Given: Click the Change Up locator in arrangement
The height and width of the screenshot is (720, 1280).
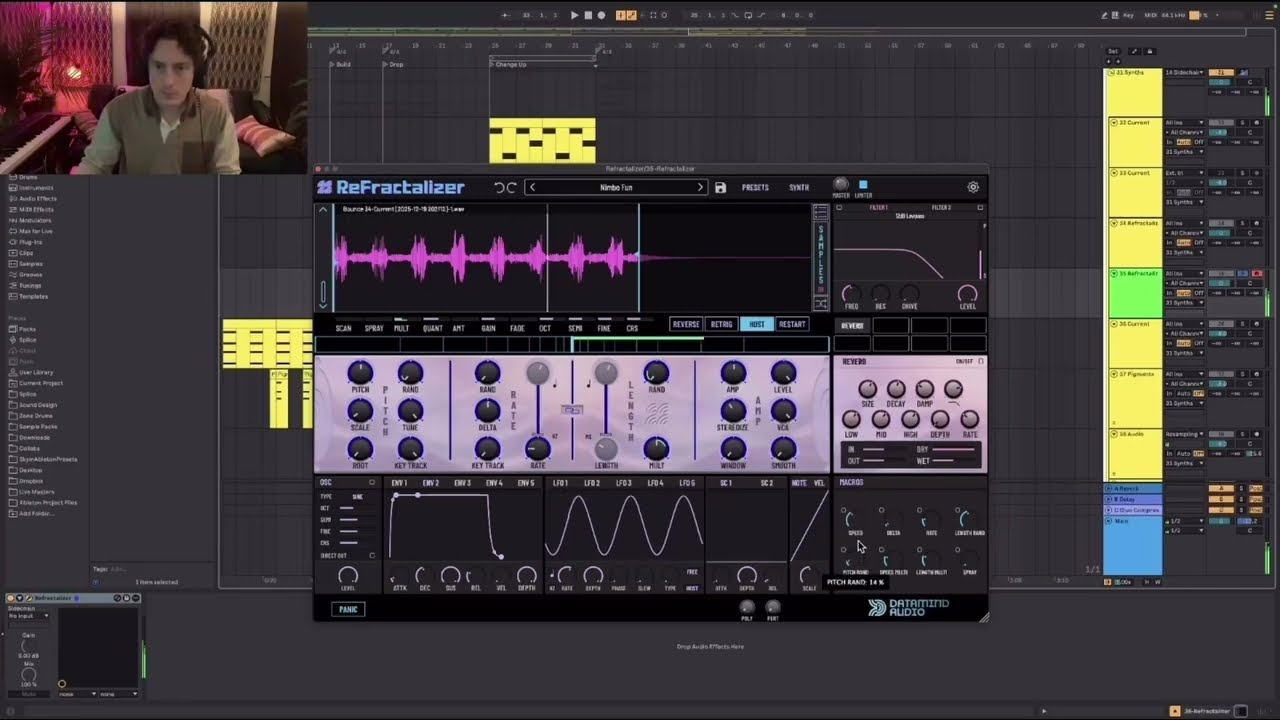Looking at the screenshot, I should click(510, 64).
